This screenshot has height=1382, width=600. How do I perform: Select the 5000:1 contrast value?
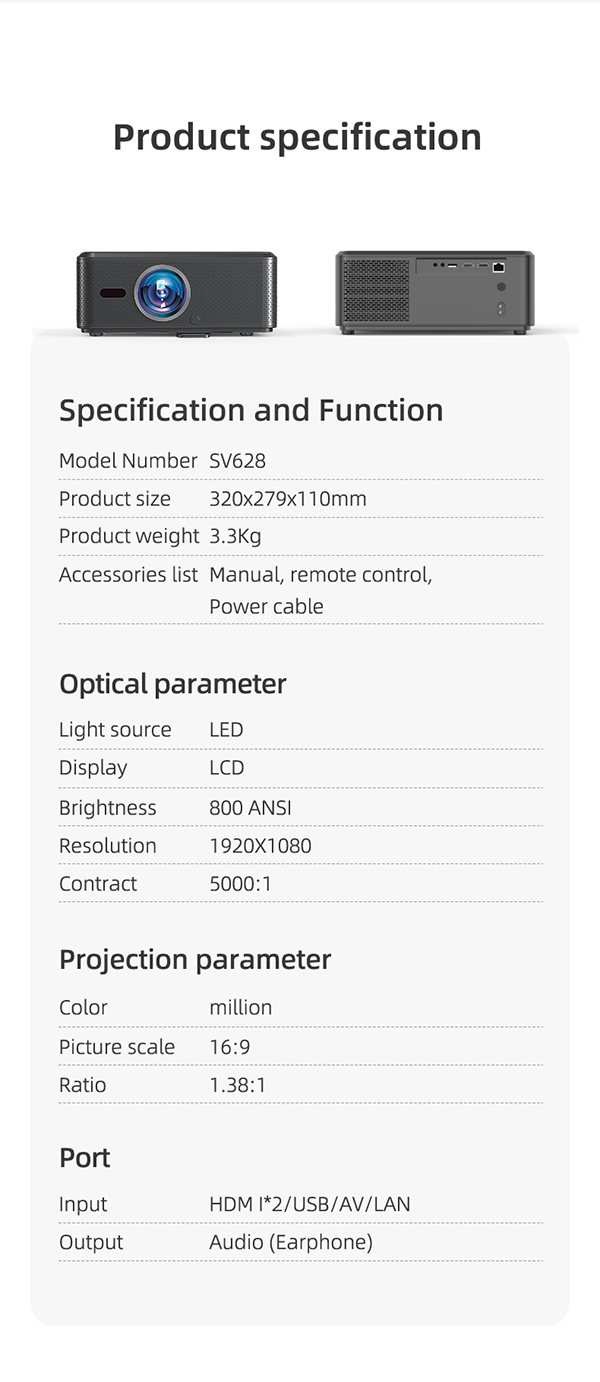[240, 884]
